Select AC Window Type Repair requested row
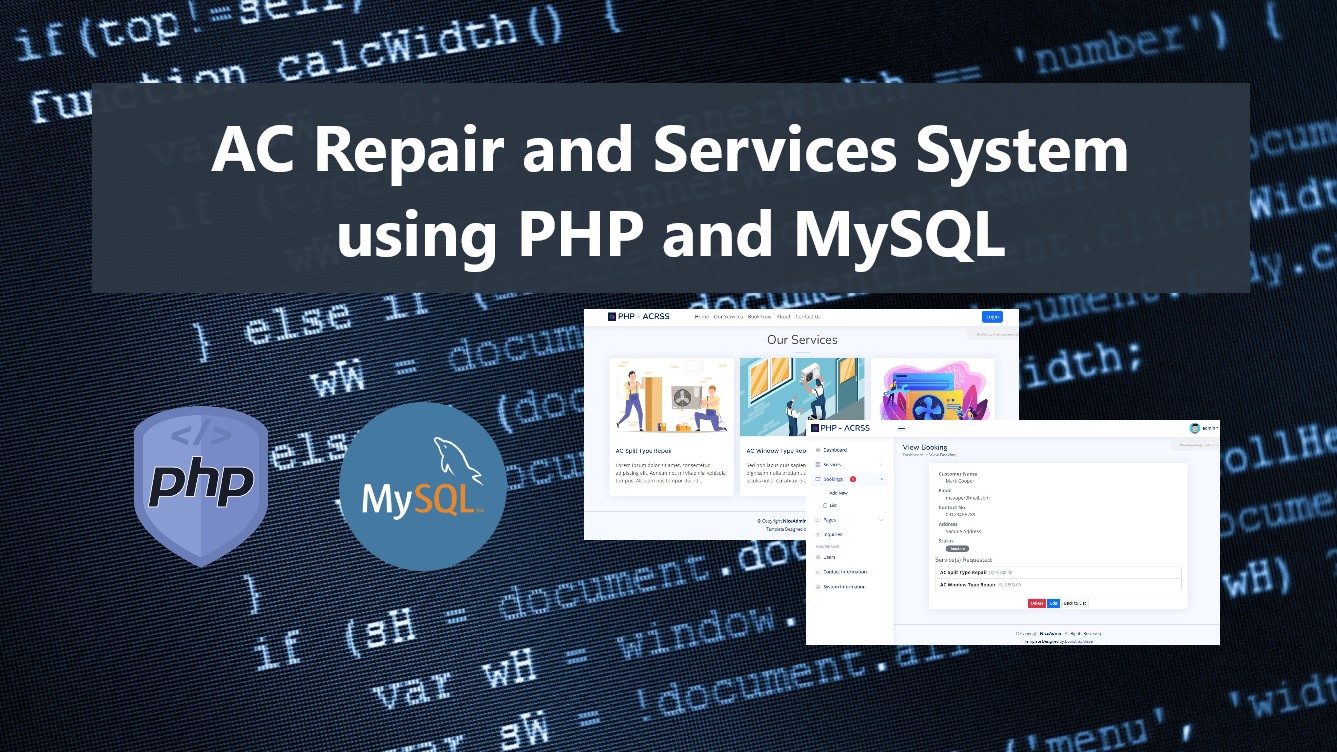 [1058, 584]
